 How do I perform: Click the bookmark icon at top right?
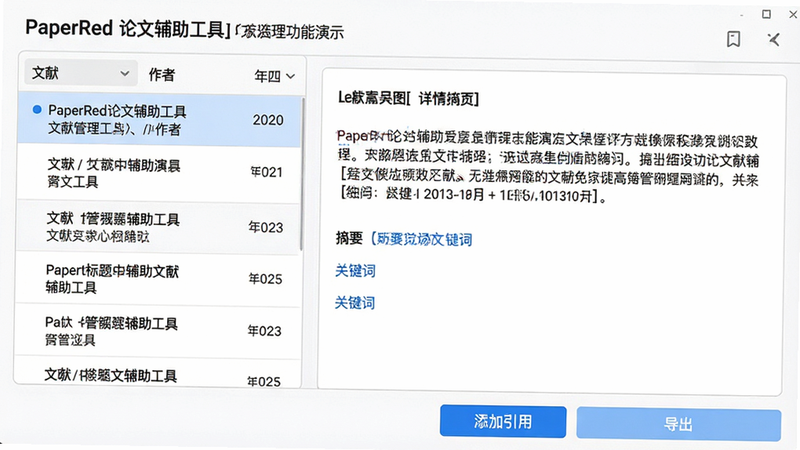point(733,39)
